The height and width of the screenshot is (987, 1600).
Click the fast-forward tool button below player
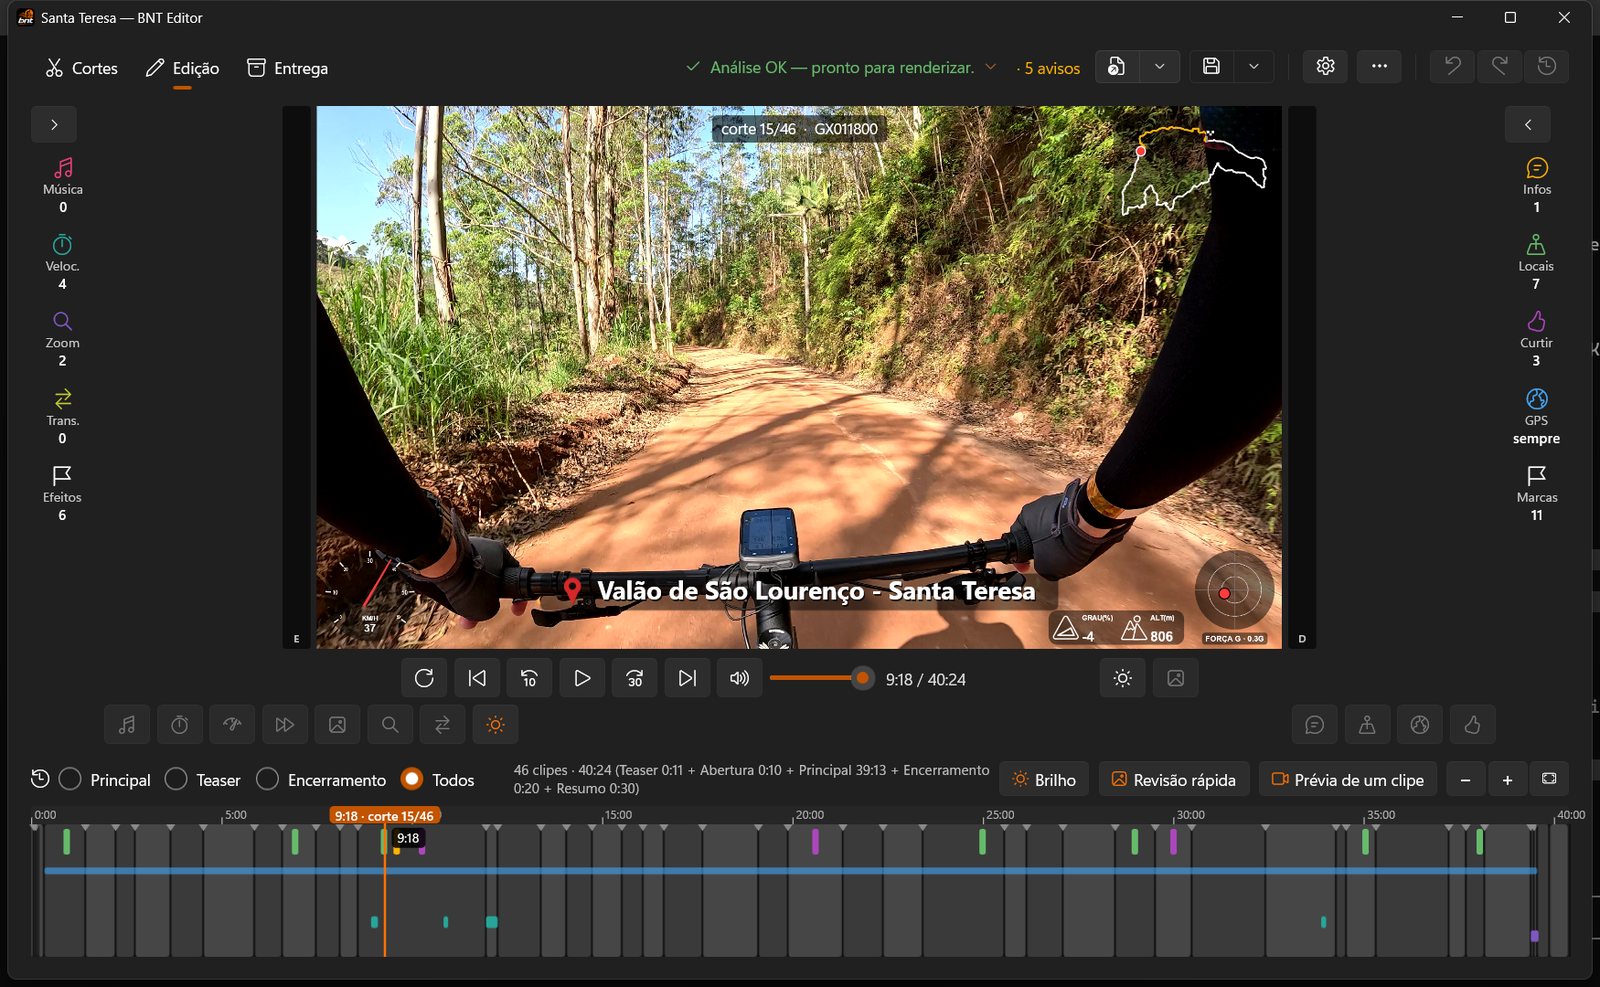coord(285,725)
